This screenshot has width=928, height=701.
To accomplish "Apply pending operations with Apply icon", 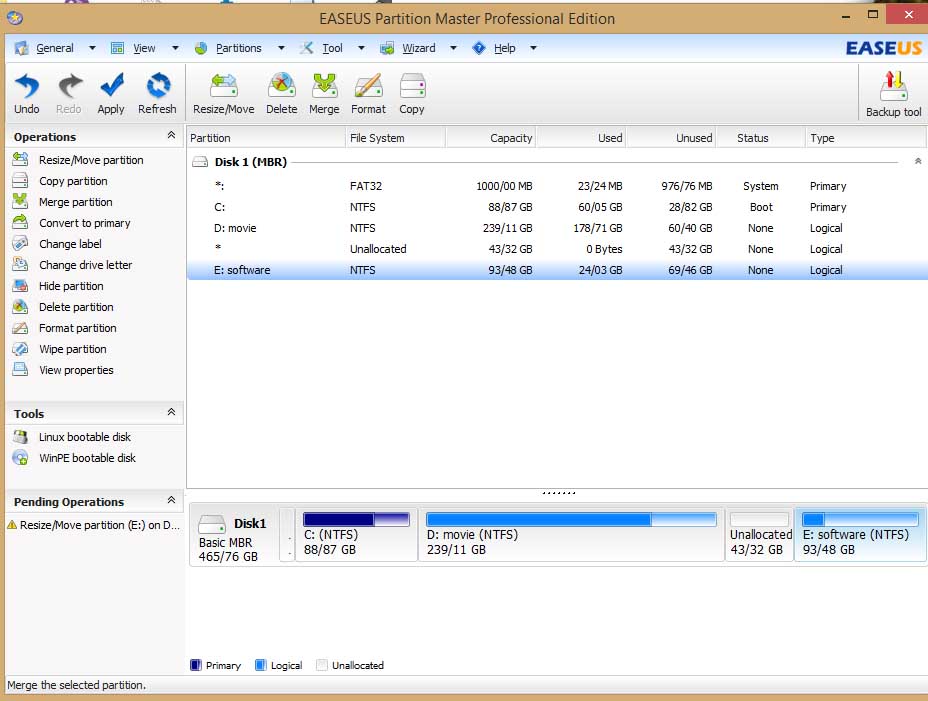I will pyautogui.click(x=111, y=93).
